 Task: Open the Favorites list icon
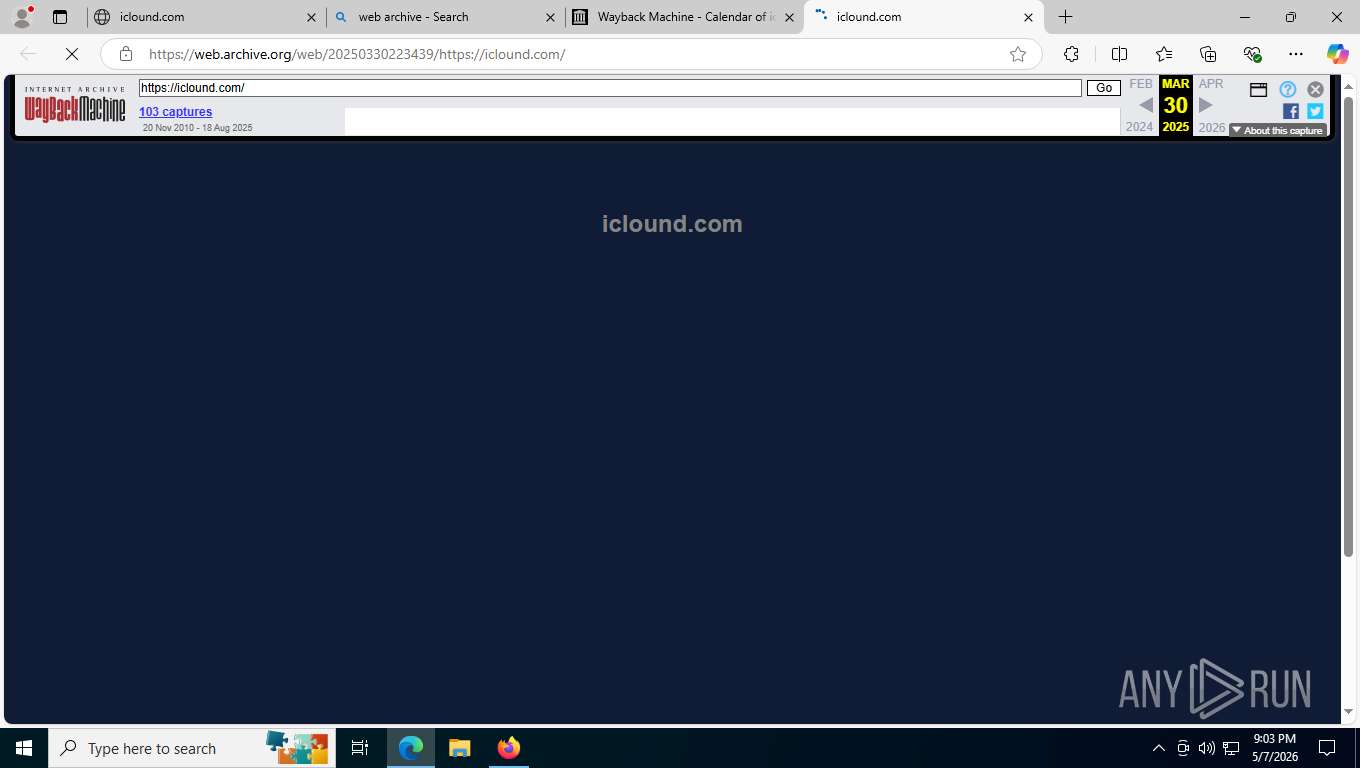tap(1164, 54)
